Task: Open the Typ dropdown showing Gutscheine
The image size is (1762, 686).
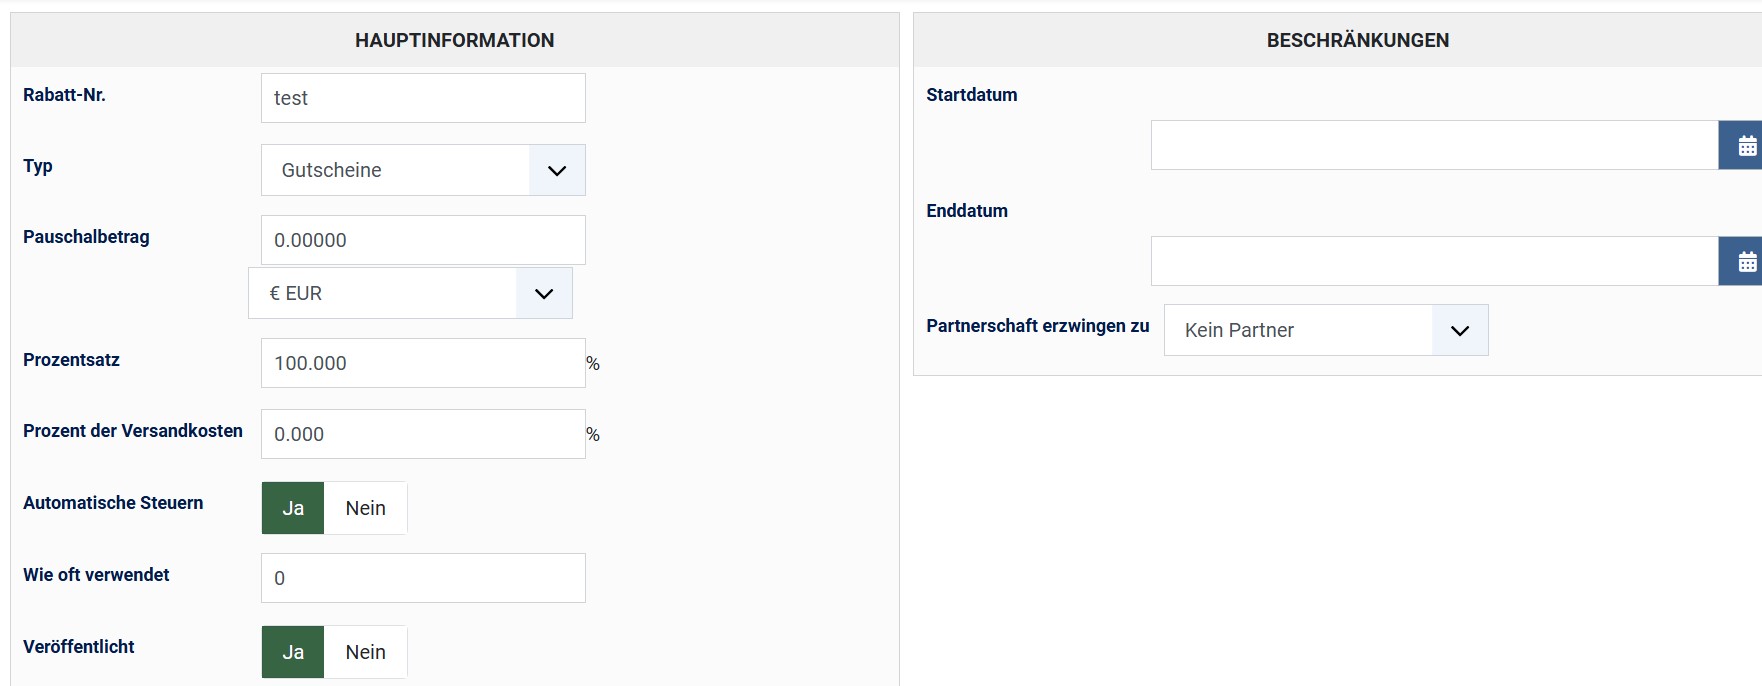Action: (423, 170)
